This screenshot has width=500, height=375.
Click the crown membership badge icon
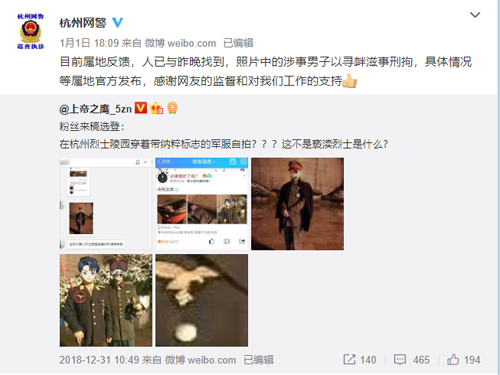click(x=157, y=108)
